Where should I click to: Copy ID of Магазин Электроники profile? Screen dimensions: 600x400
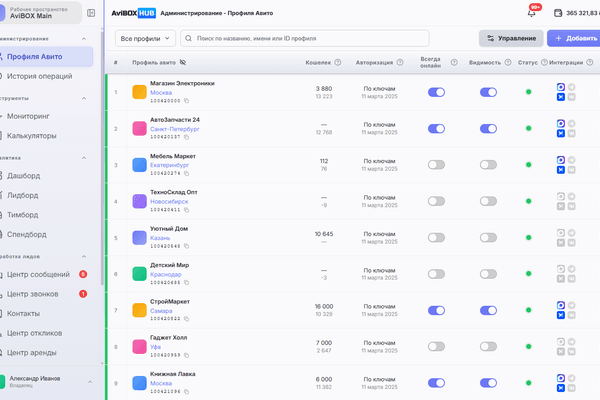(x=186, y=101)
